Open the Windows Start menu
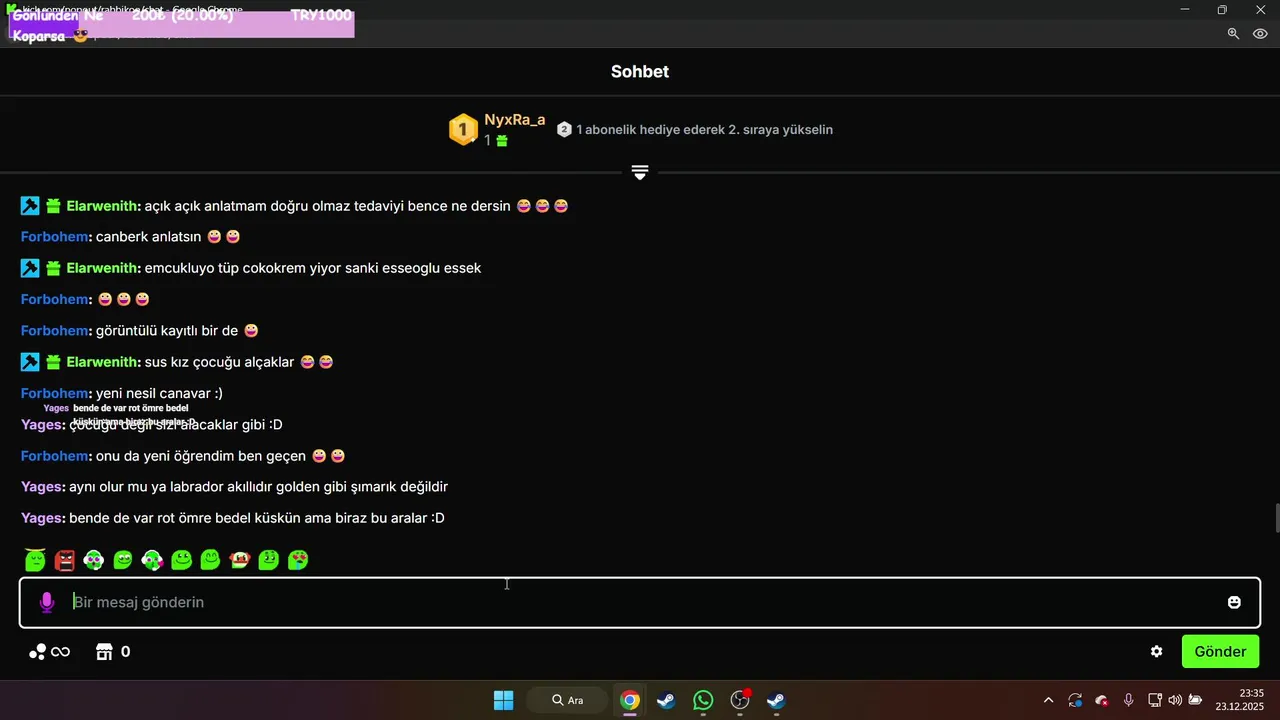The image size is (1280, 720). [x=503, y=700]
